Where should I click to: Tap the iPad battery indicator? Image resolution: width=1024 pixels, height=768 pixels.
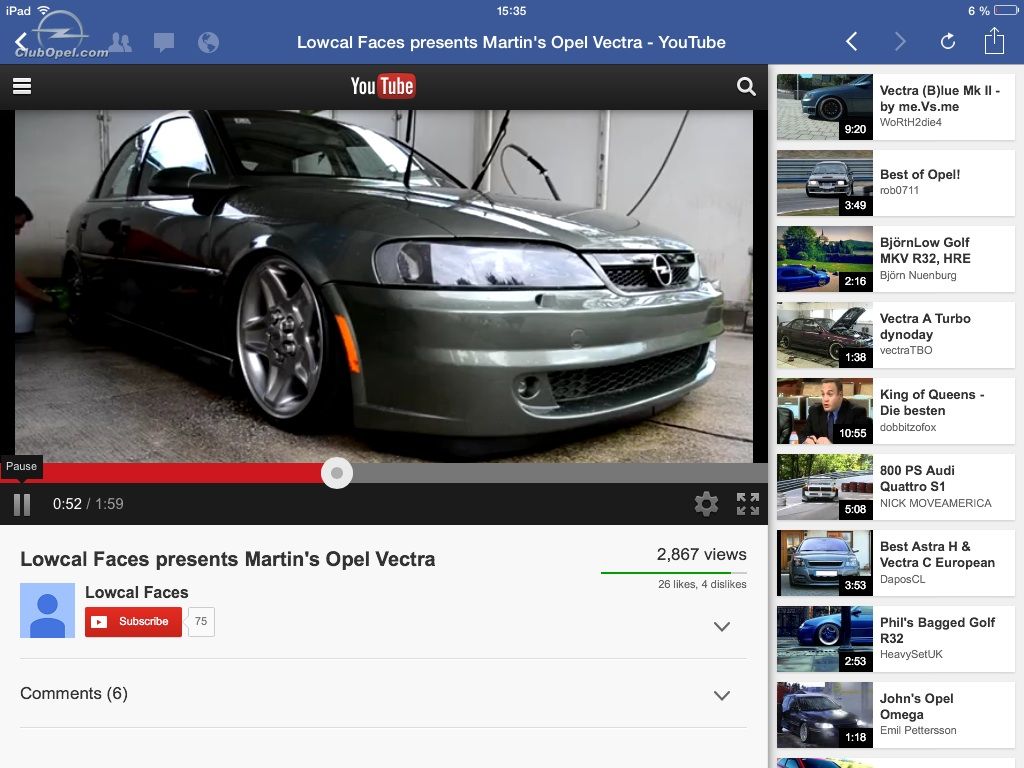[x=1006, y=10]
